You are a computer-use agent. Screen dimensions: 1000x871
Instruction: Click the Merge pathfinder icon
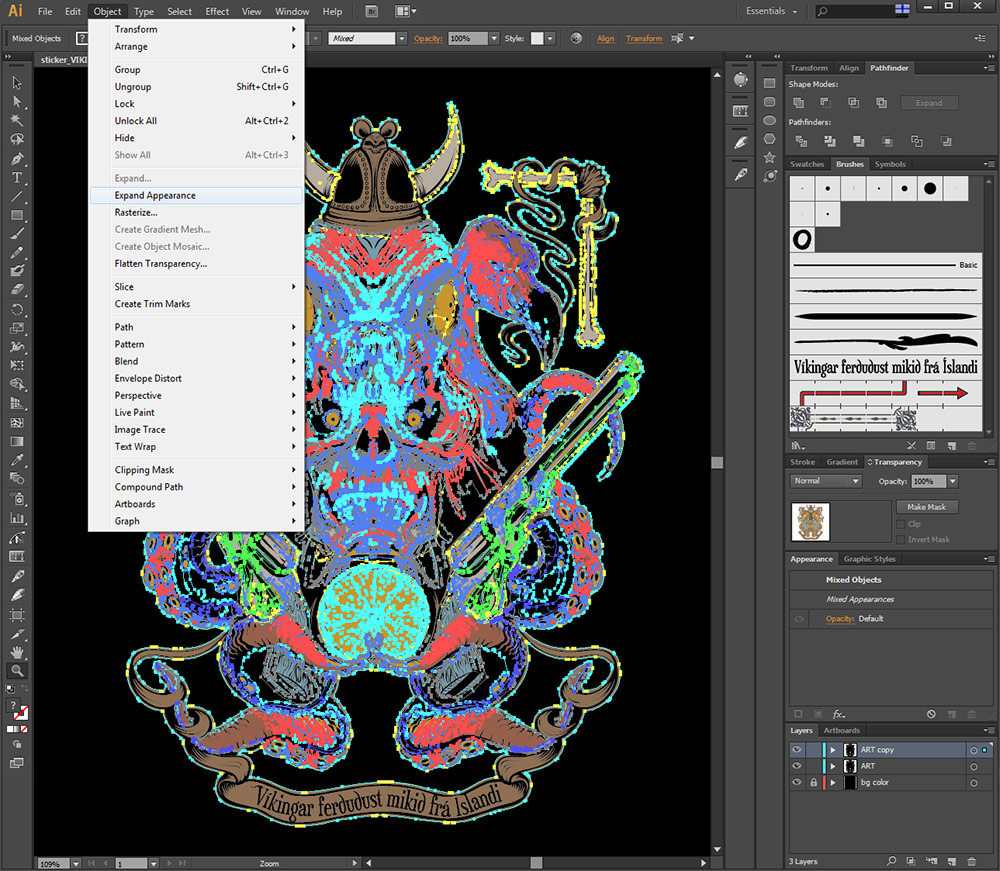click(858, 141)
